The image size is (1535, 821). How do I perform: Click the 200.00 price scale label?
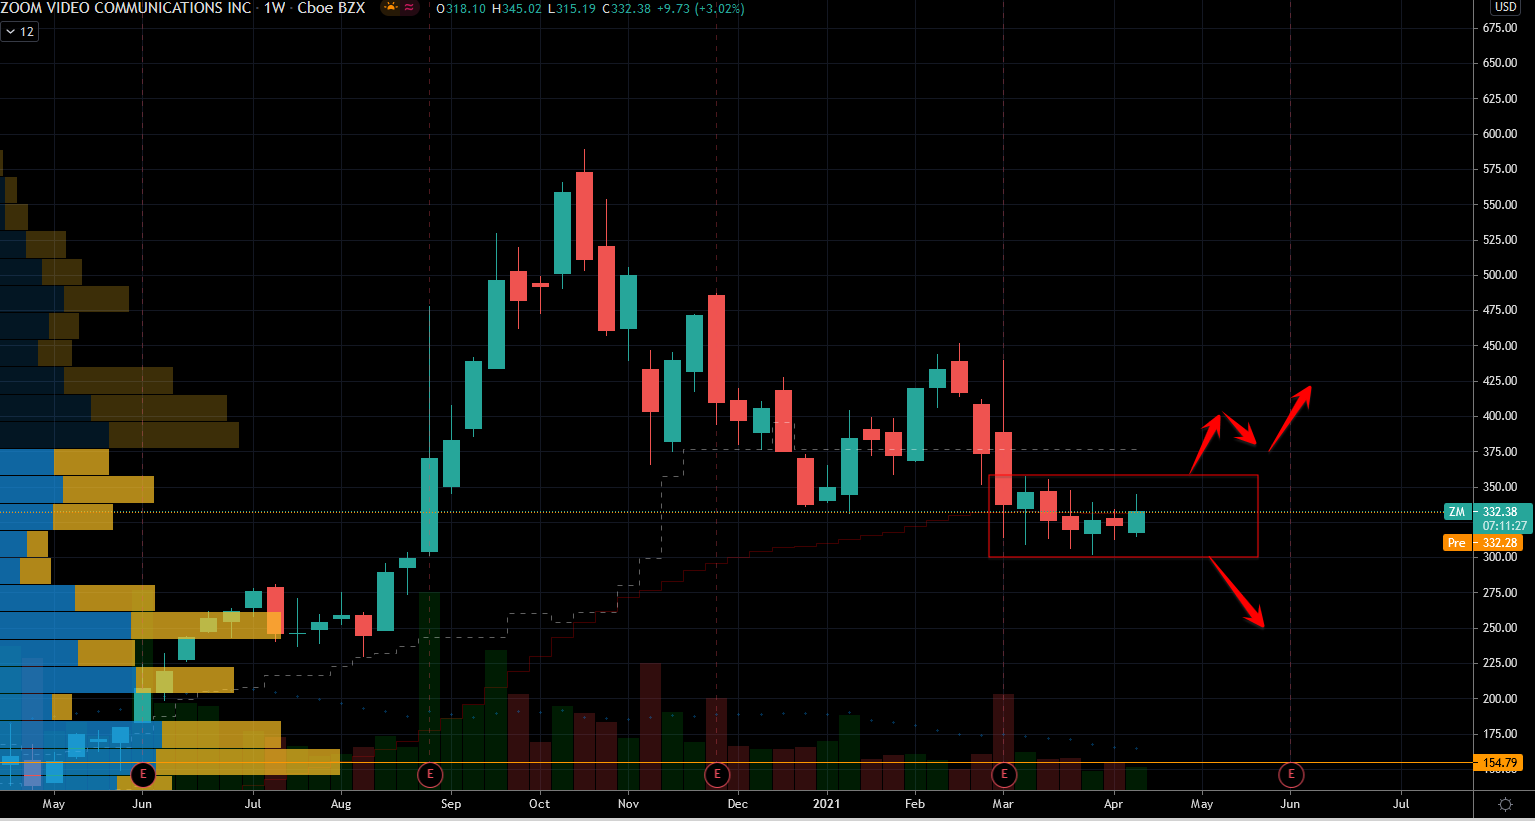coord(1500,699)
